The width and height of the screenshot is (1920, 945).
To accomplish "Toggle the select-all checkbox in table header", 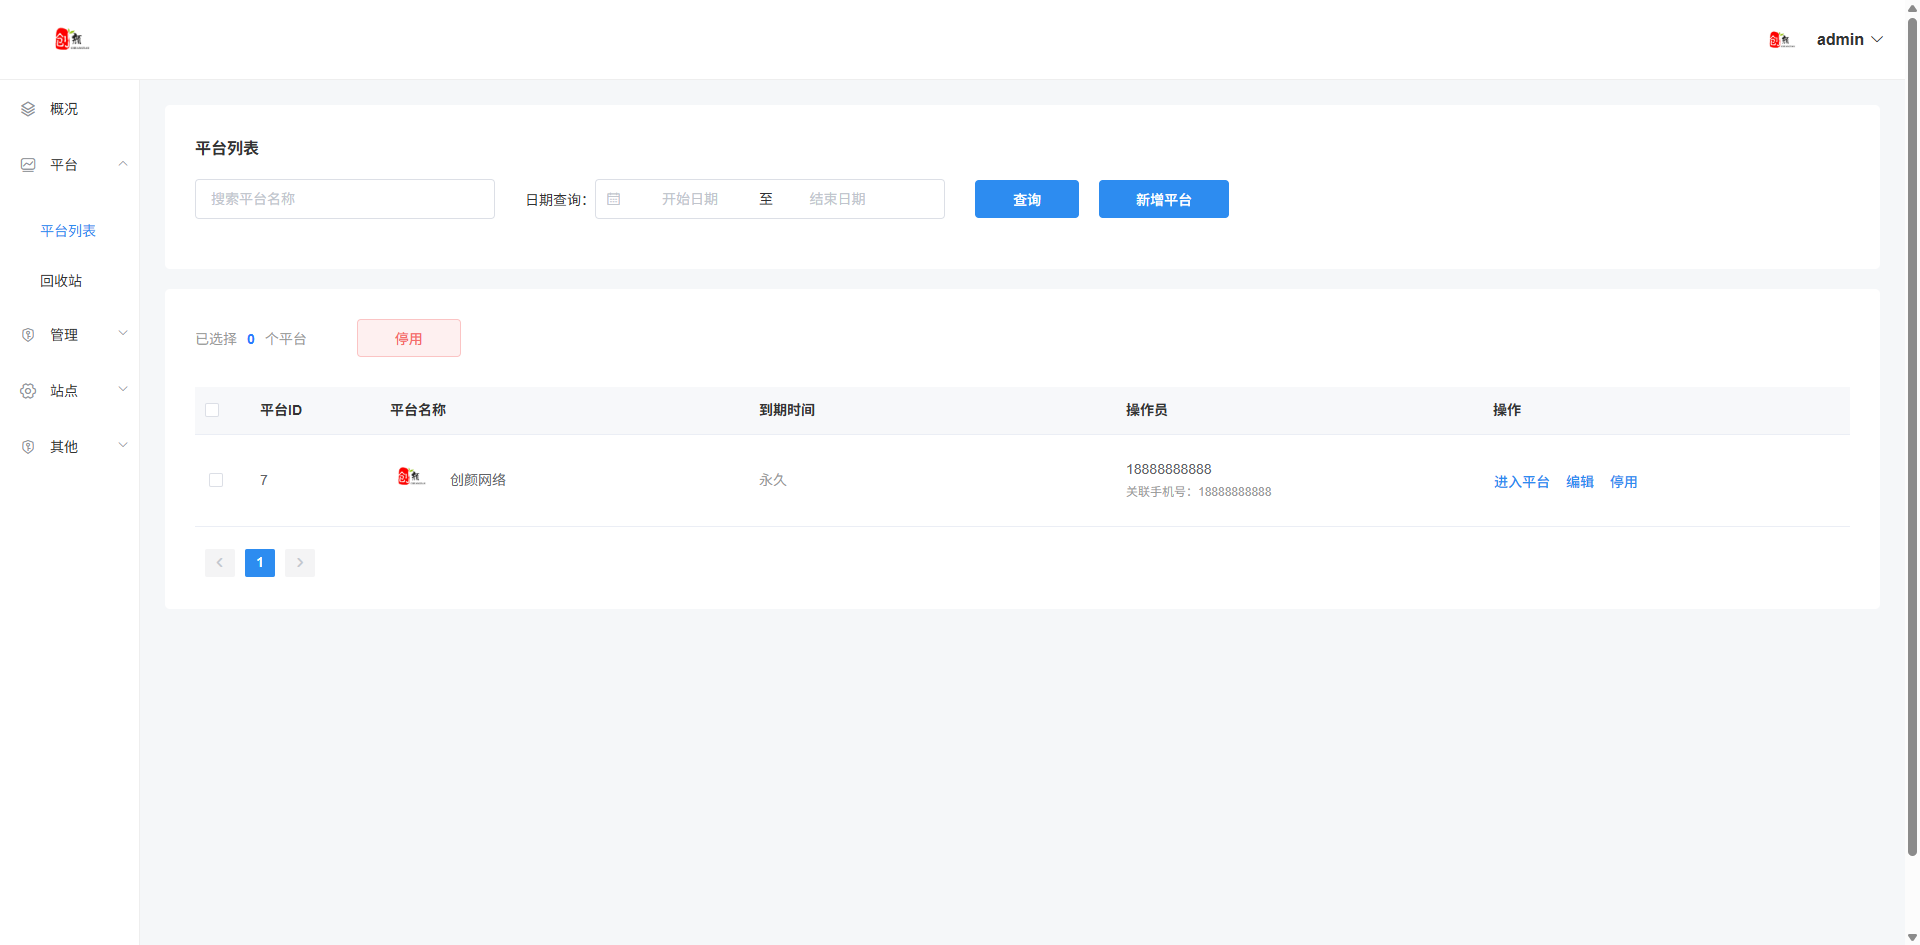I will (212, 410).
